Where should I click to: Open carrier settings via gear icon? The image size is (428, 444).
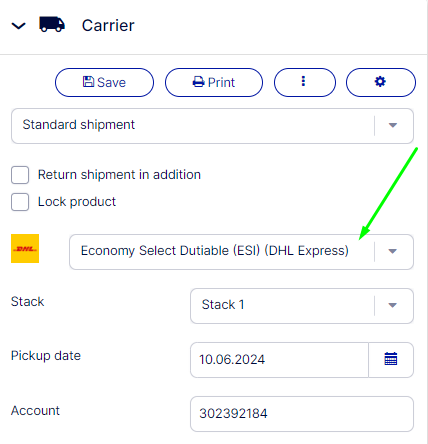[x=381, y=82]
